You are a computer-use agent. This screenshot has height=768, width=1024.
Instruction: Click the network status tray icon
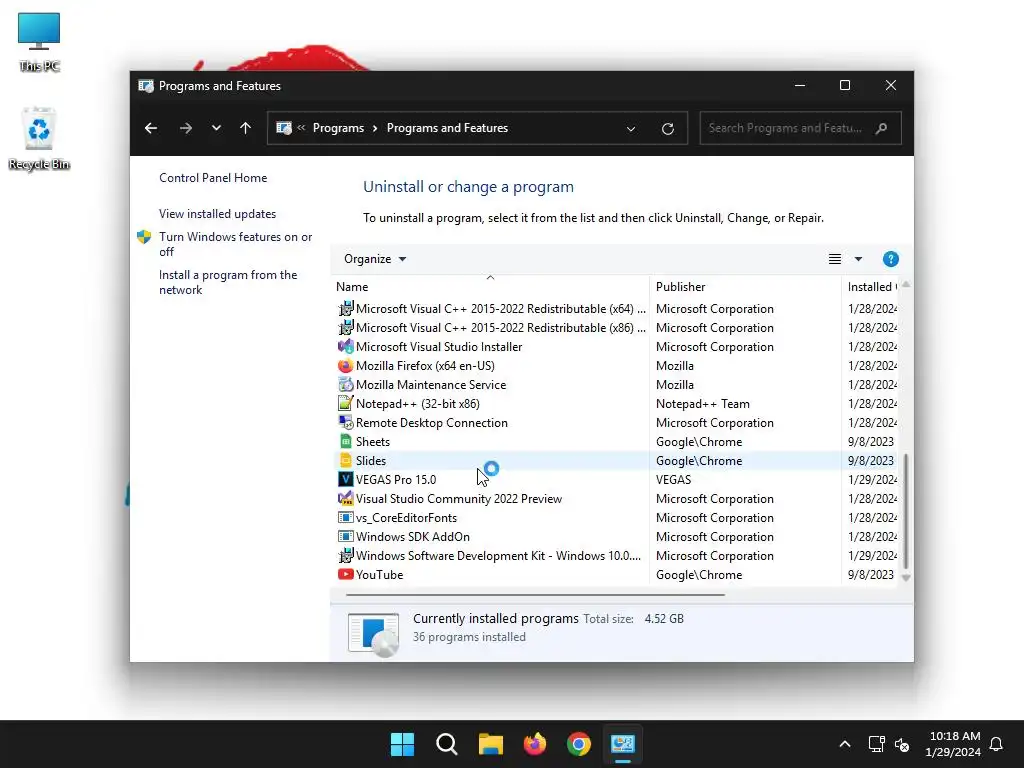pyautogui.click(x=876, y=744)
